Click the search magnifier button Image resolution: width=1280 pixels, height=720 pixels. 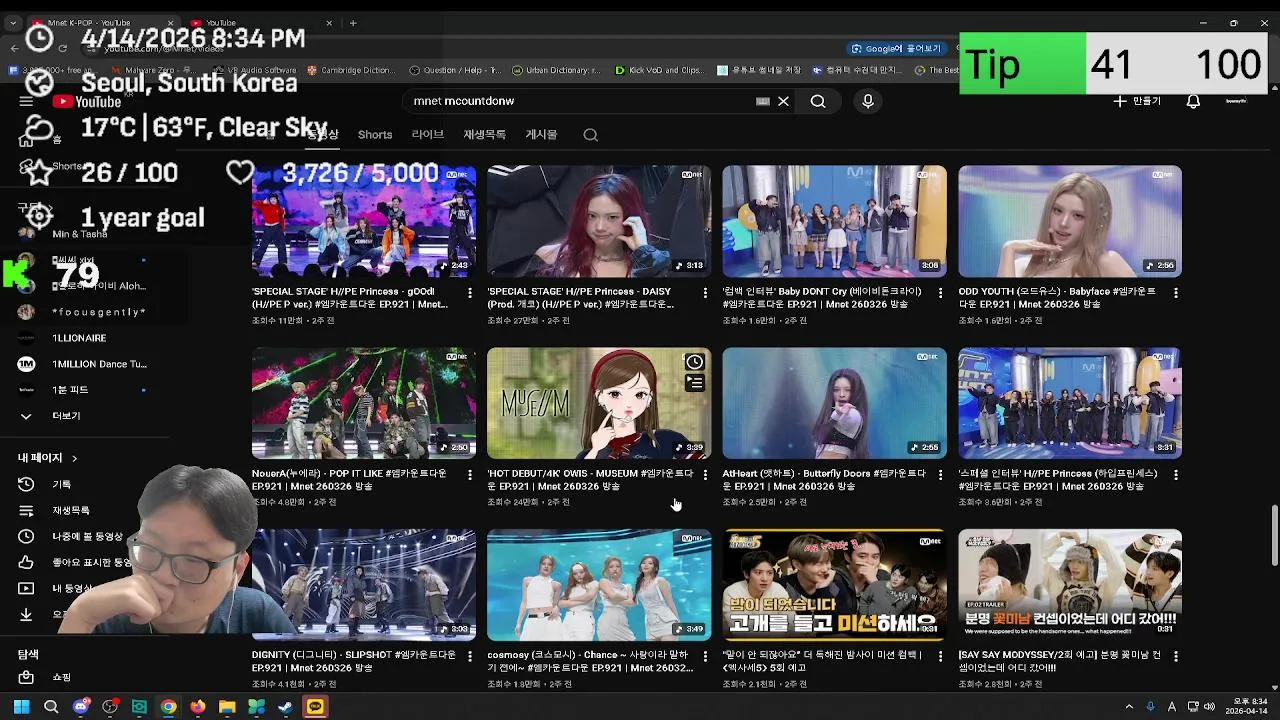818,101
